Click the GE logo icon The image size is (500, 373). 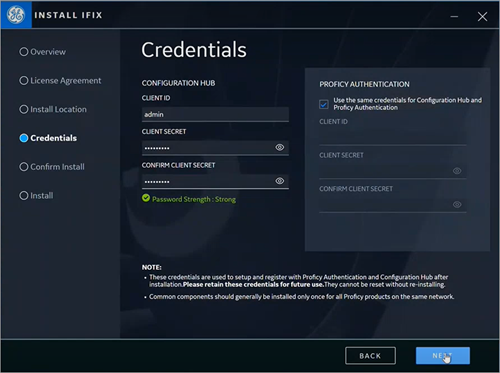point(16,15)
